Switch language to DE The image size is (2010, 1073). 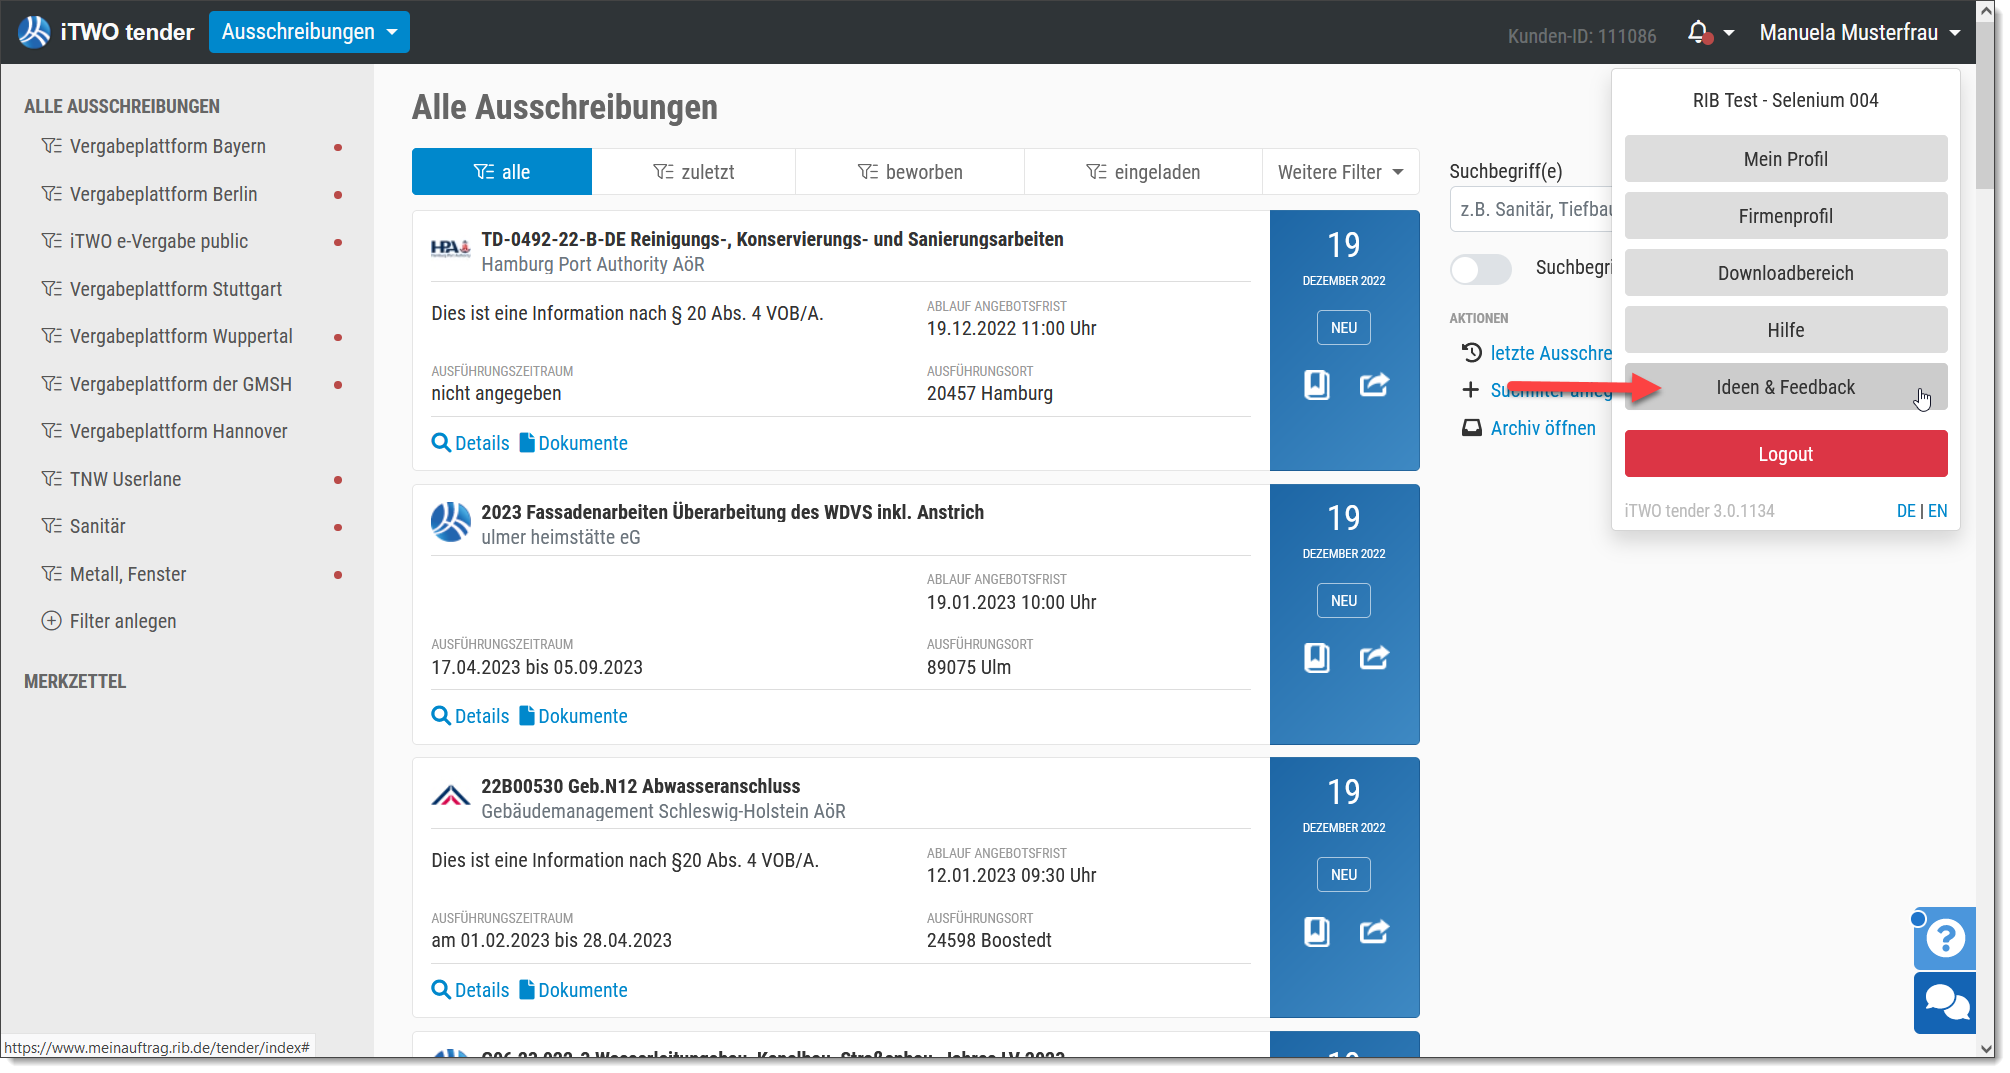(x=1906, y=511)
